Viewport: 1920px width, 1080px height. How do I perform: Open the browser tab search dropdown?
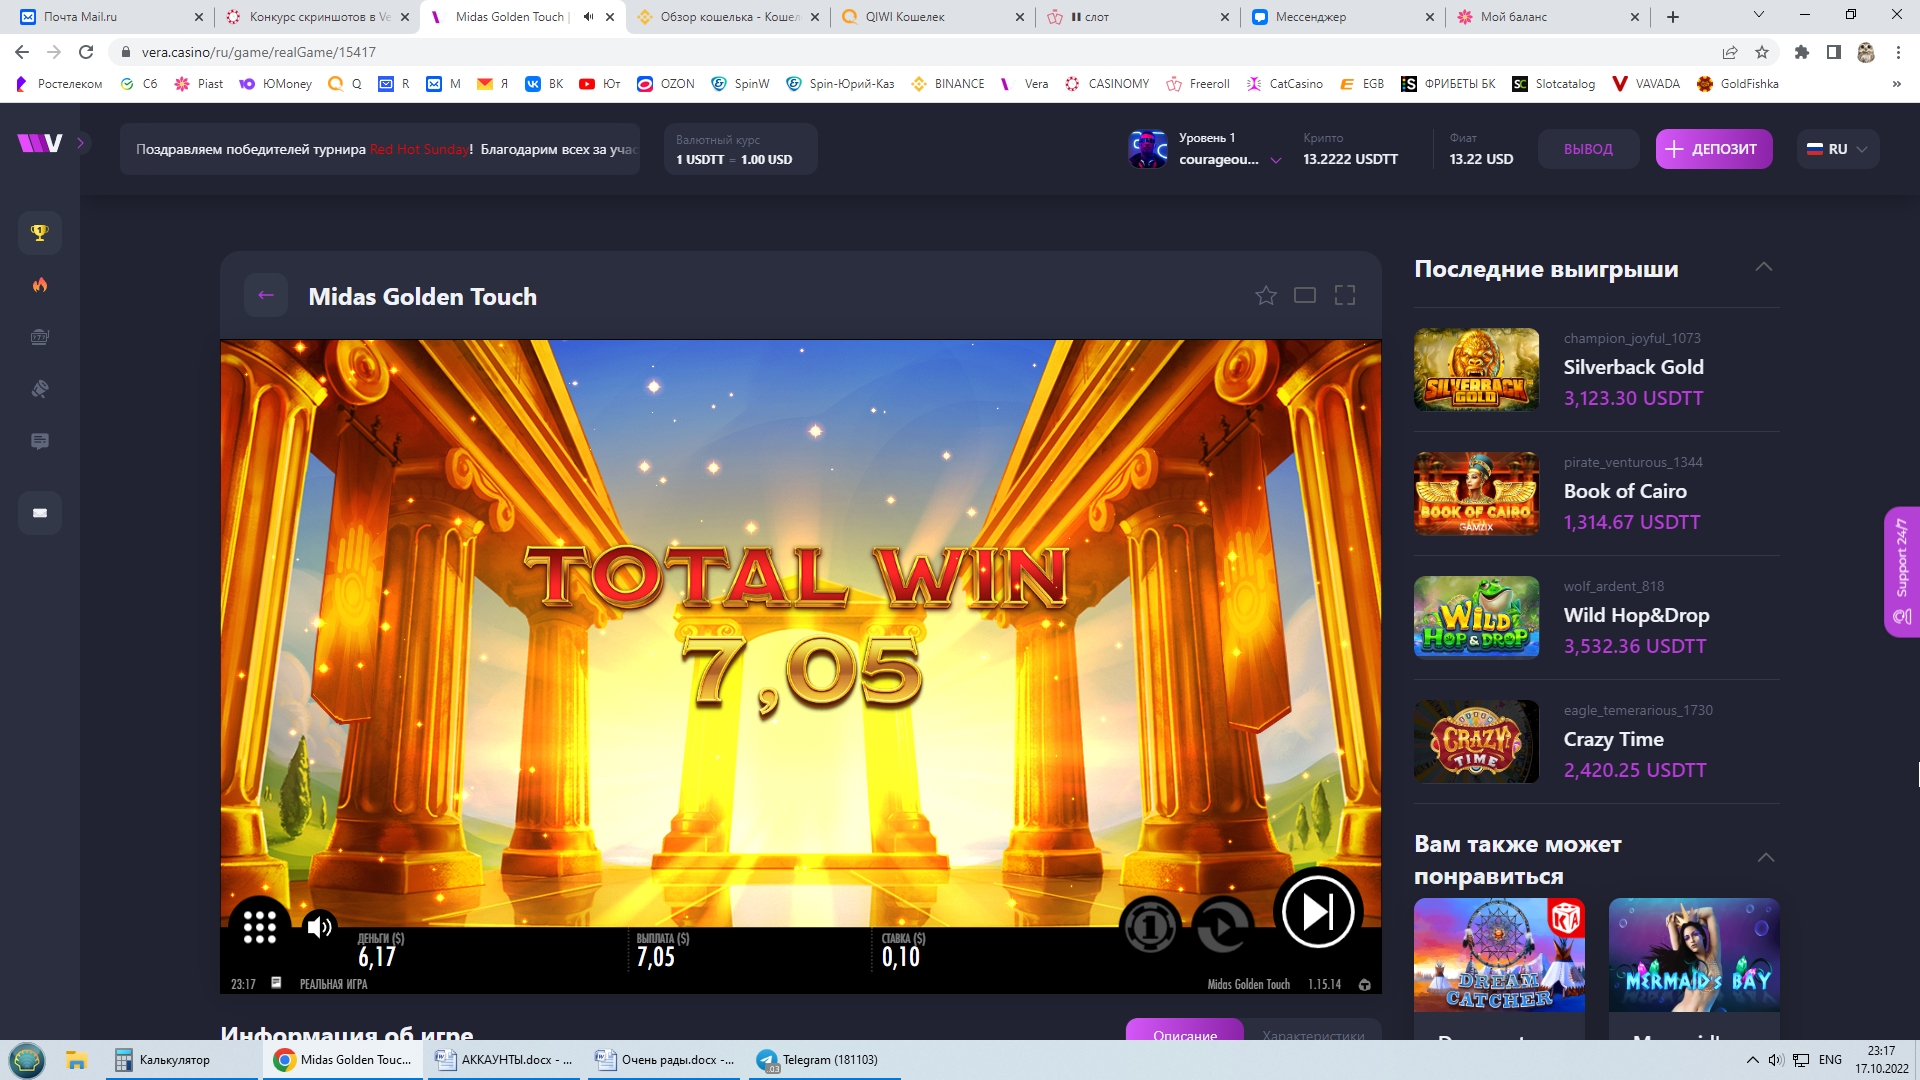pyautogui.click(x=1759, y=15)
